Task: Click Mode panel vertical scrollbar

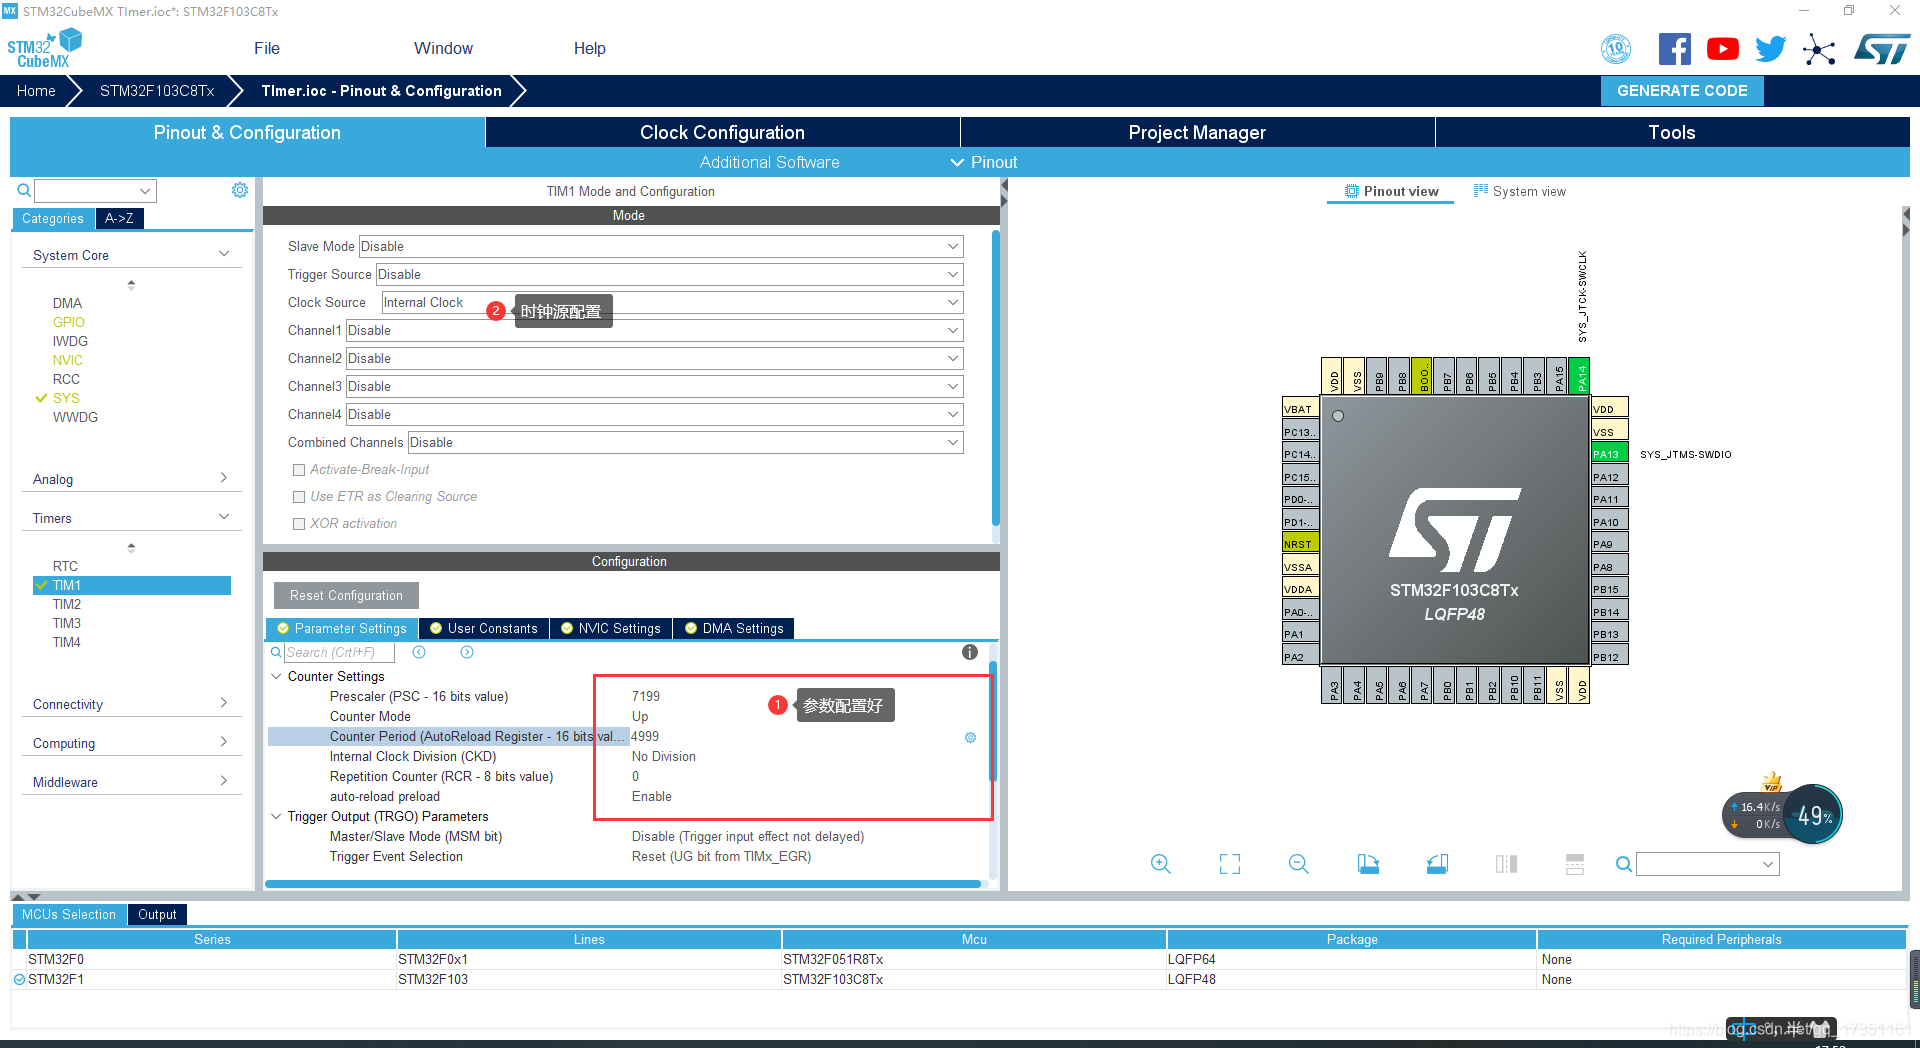Action: click(x=995, y=377)
